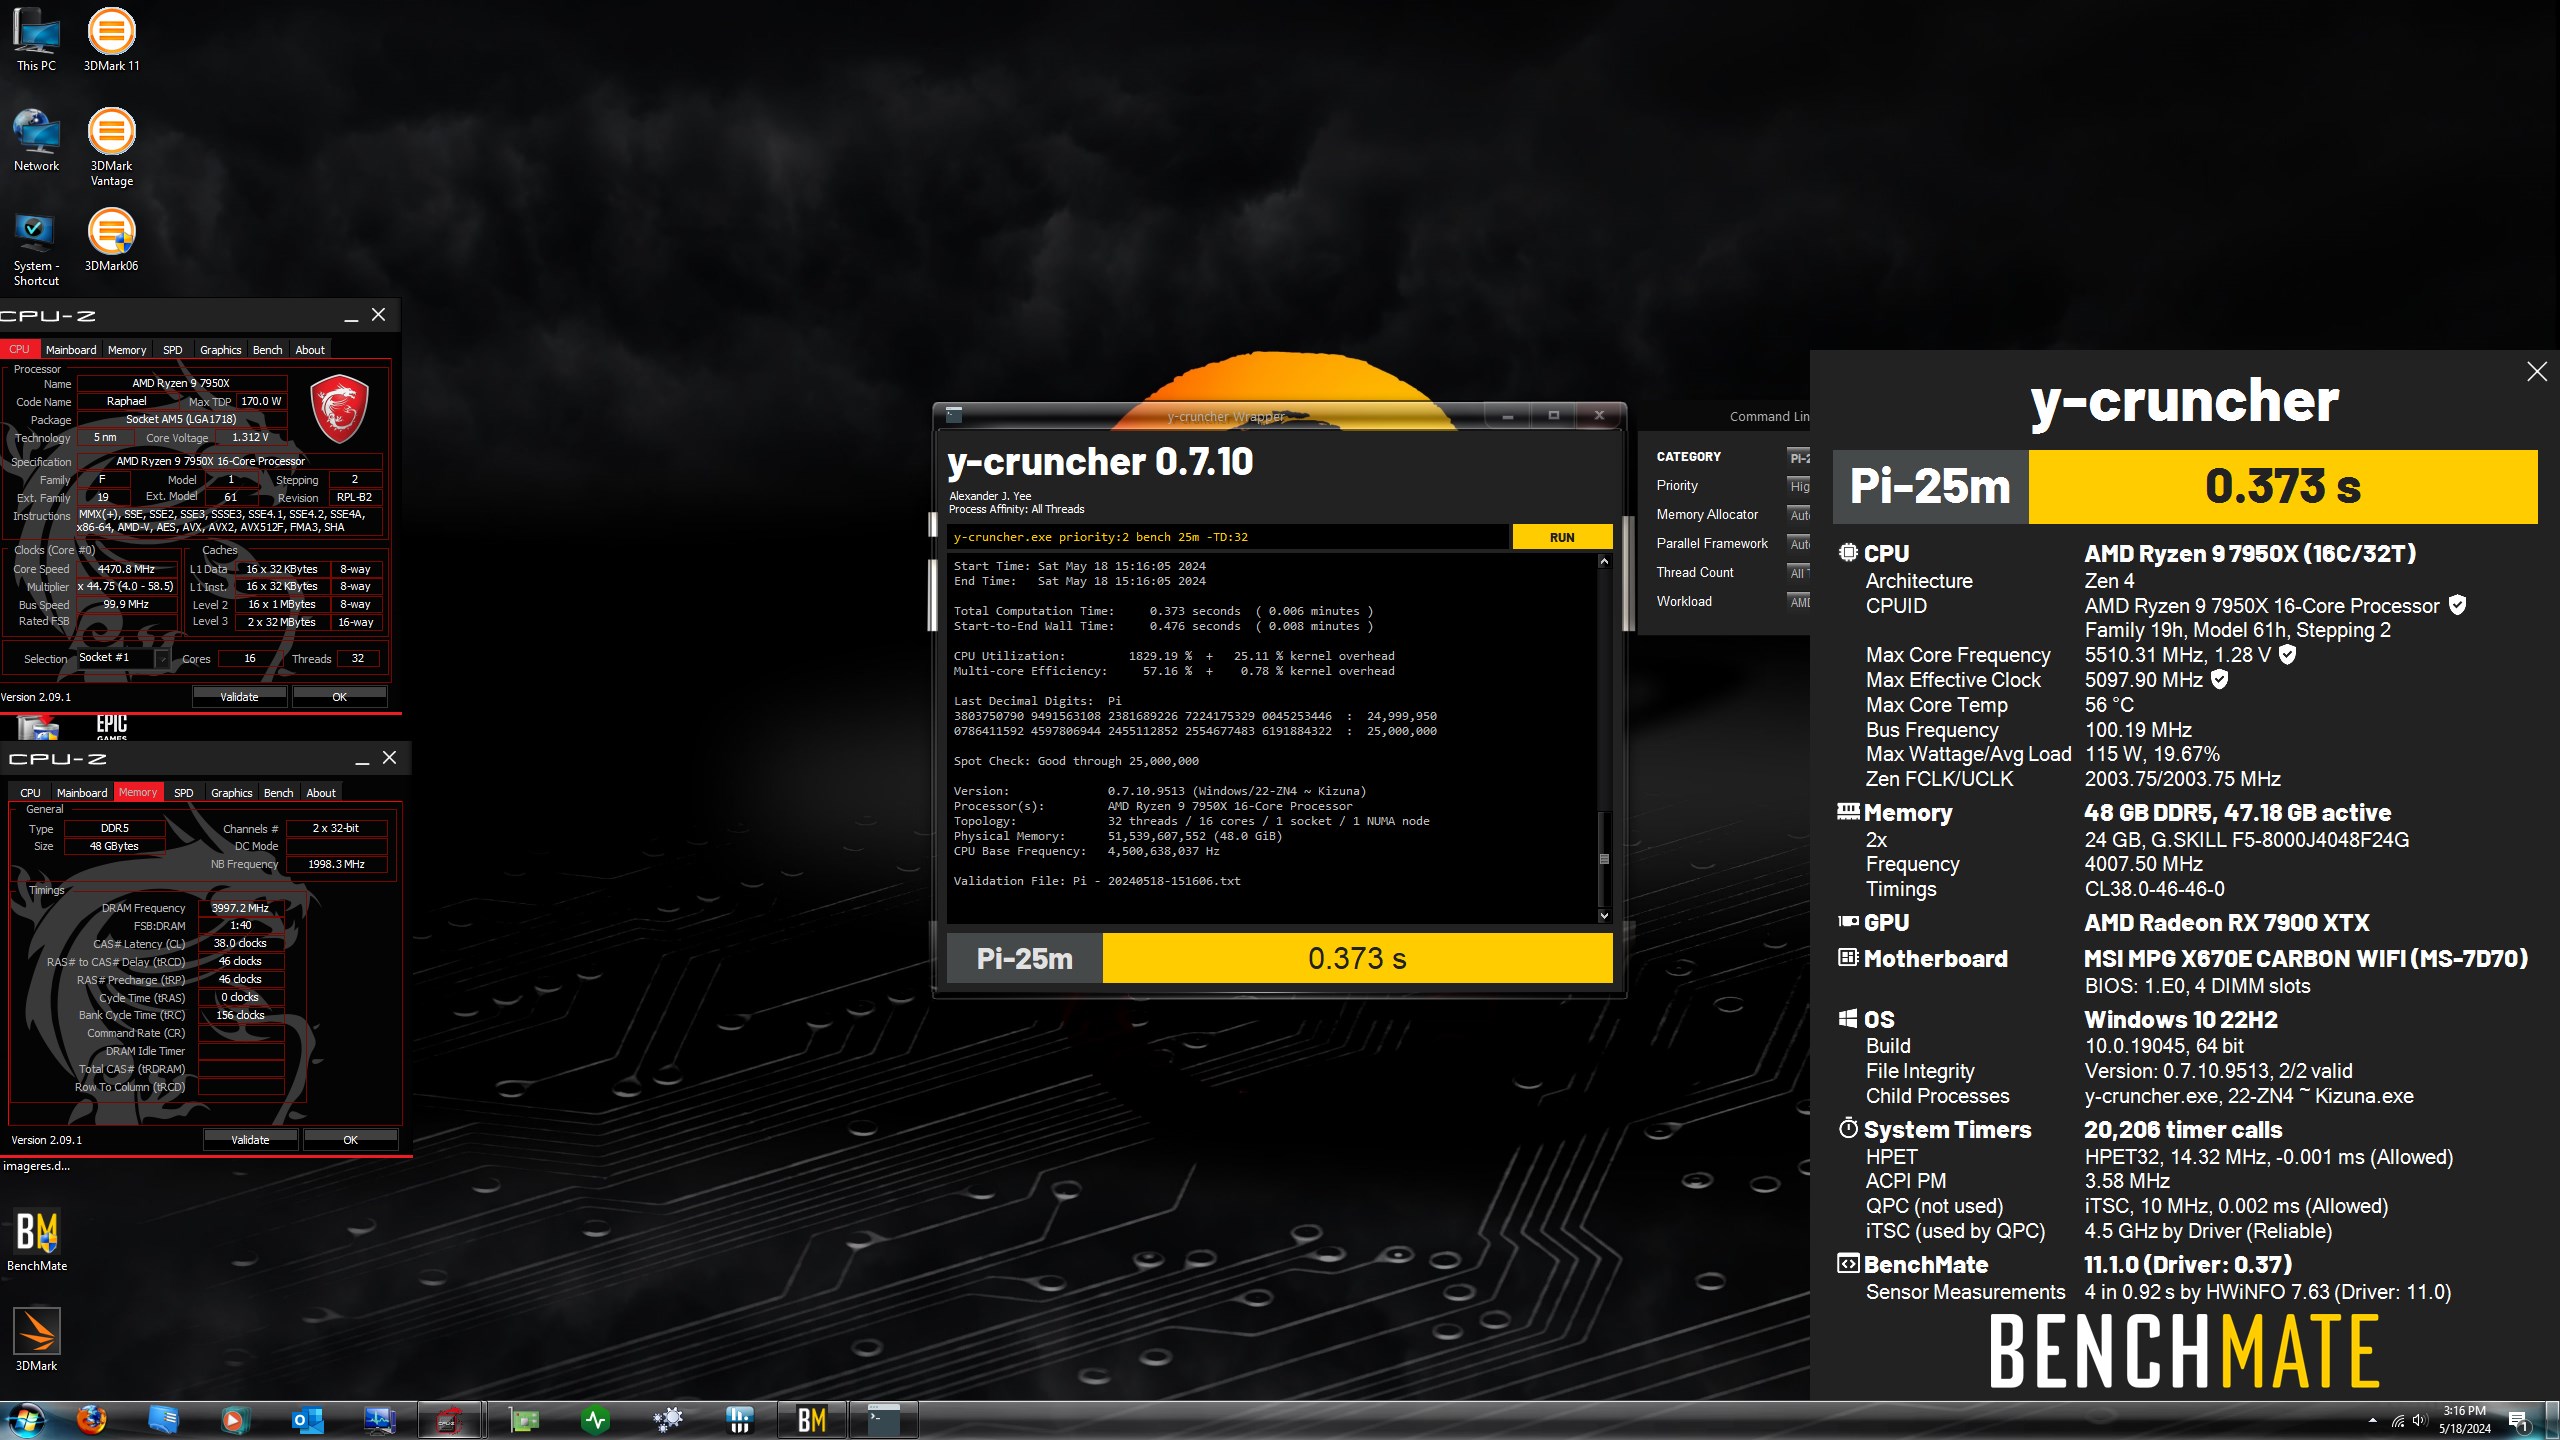This screenshot has width=2560, height=1440.
Task: Open Graphics tab in lower CPU-Z window
Action: click(x=231, y=793)
